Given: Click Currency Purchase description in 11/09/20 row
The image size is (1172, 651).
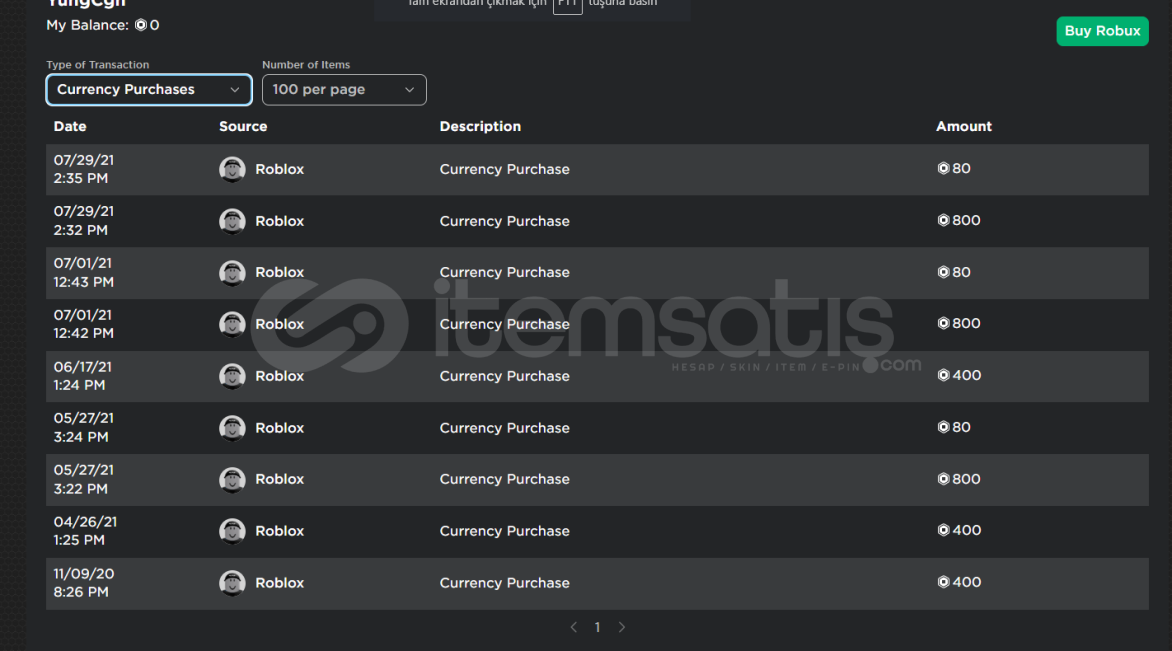Looking at the screenshot, I should [505, 583].
